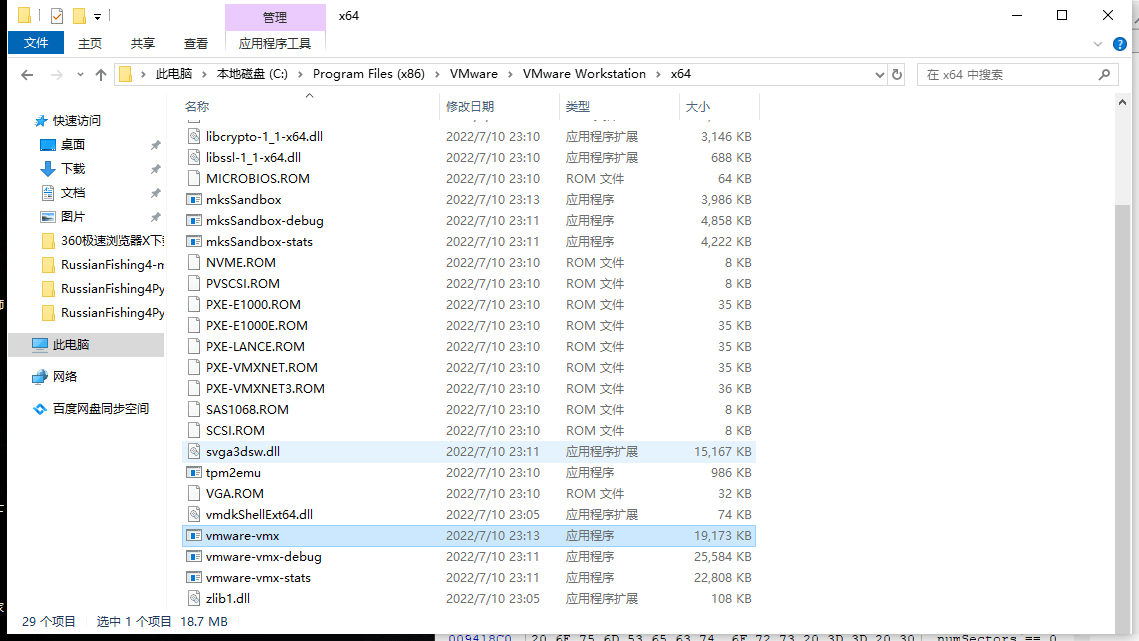
Task: Select the NVME.ROM file icon
Action: (194, 262)
